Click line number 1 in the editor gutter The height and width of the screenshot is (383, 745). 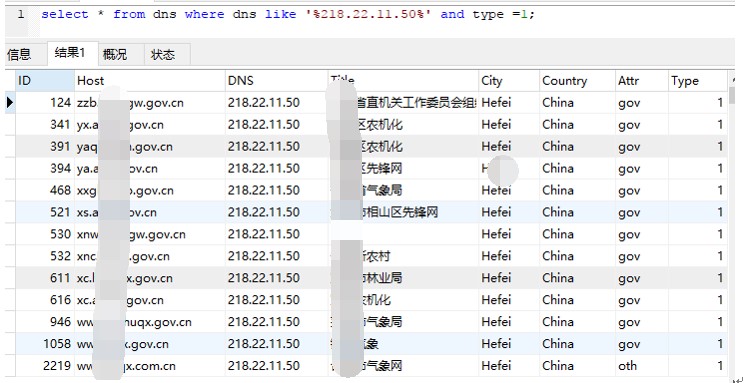20,14
